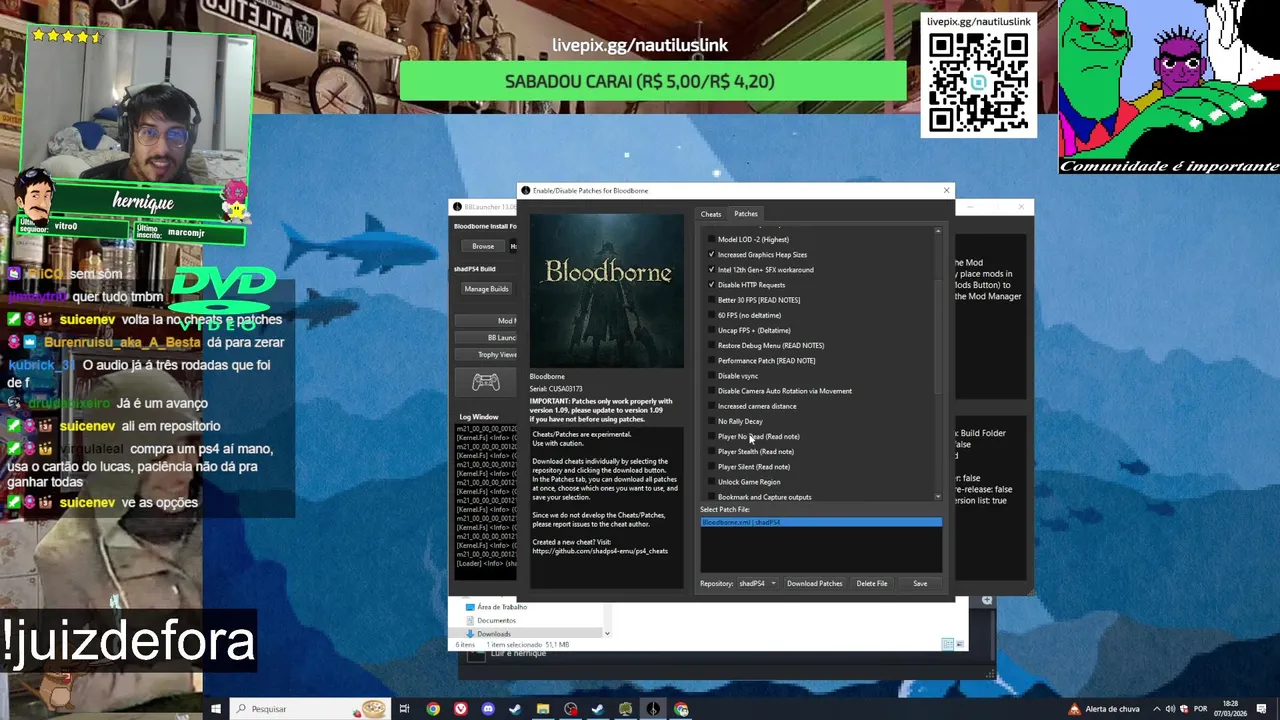Open Trophy Viewer in BBLauncher

(487, 354)
